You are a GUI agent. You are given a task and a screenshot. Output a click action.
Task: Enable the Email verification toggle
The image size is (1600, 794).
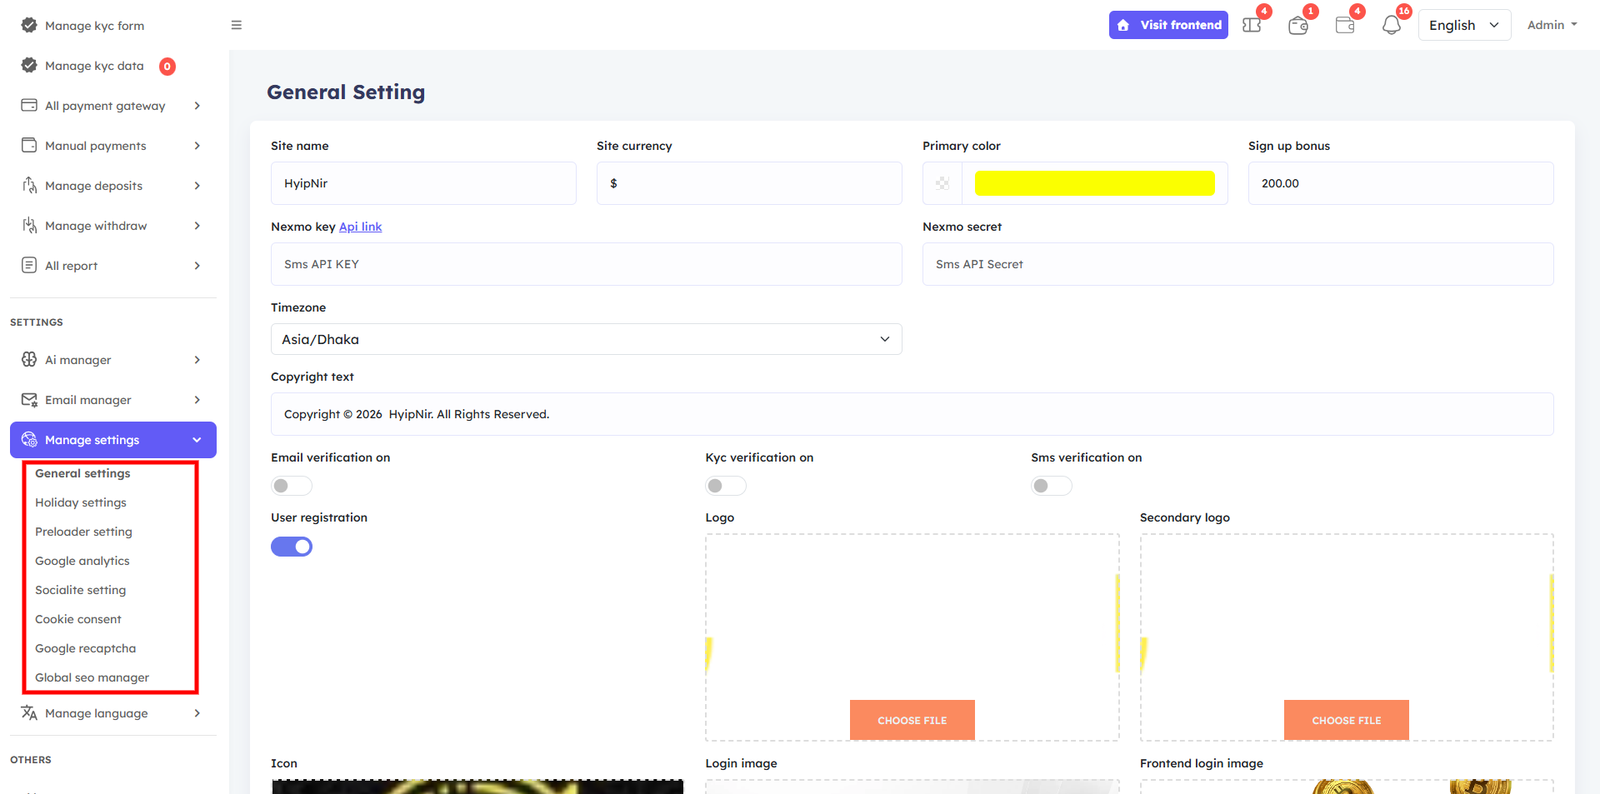point(292,486)
